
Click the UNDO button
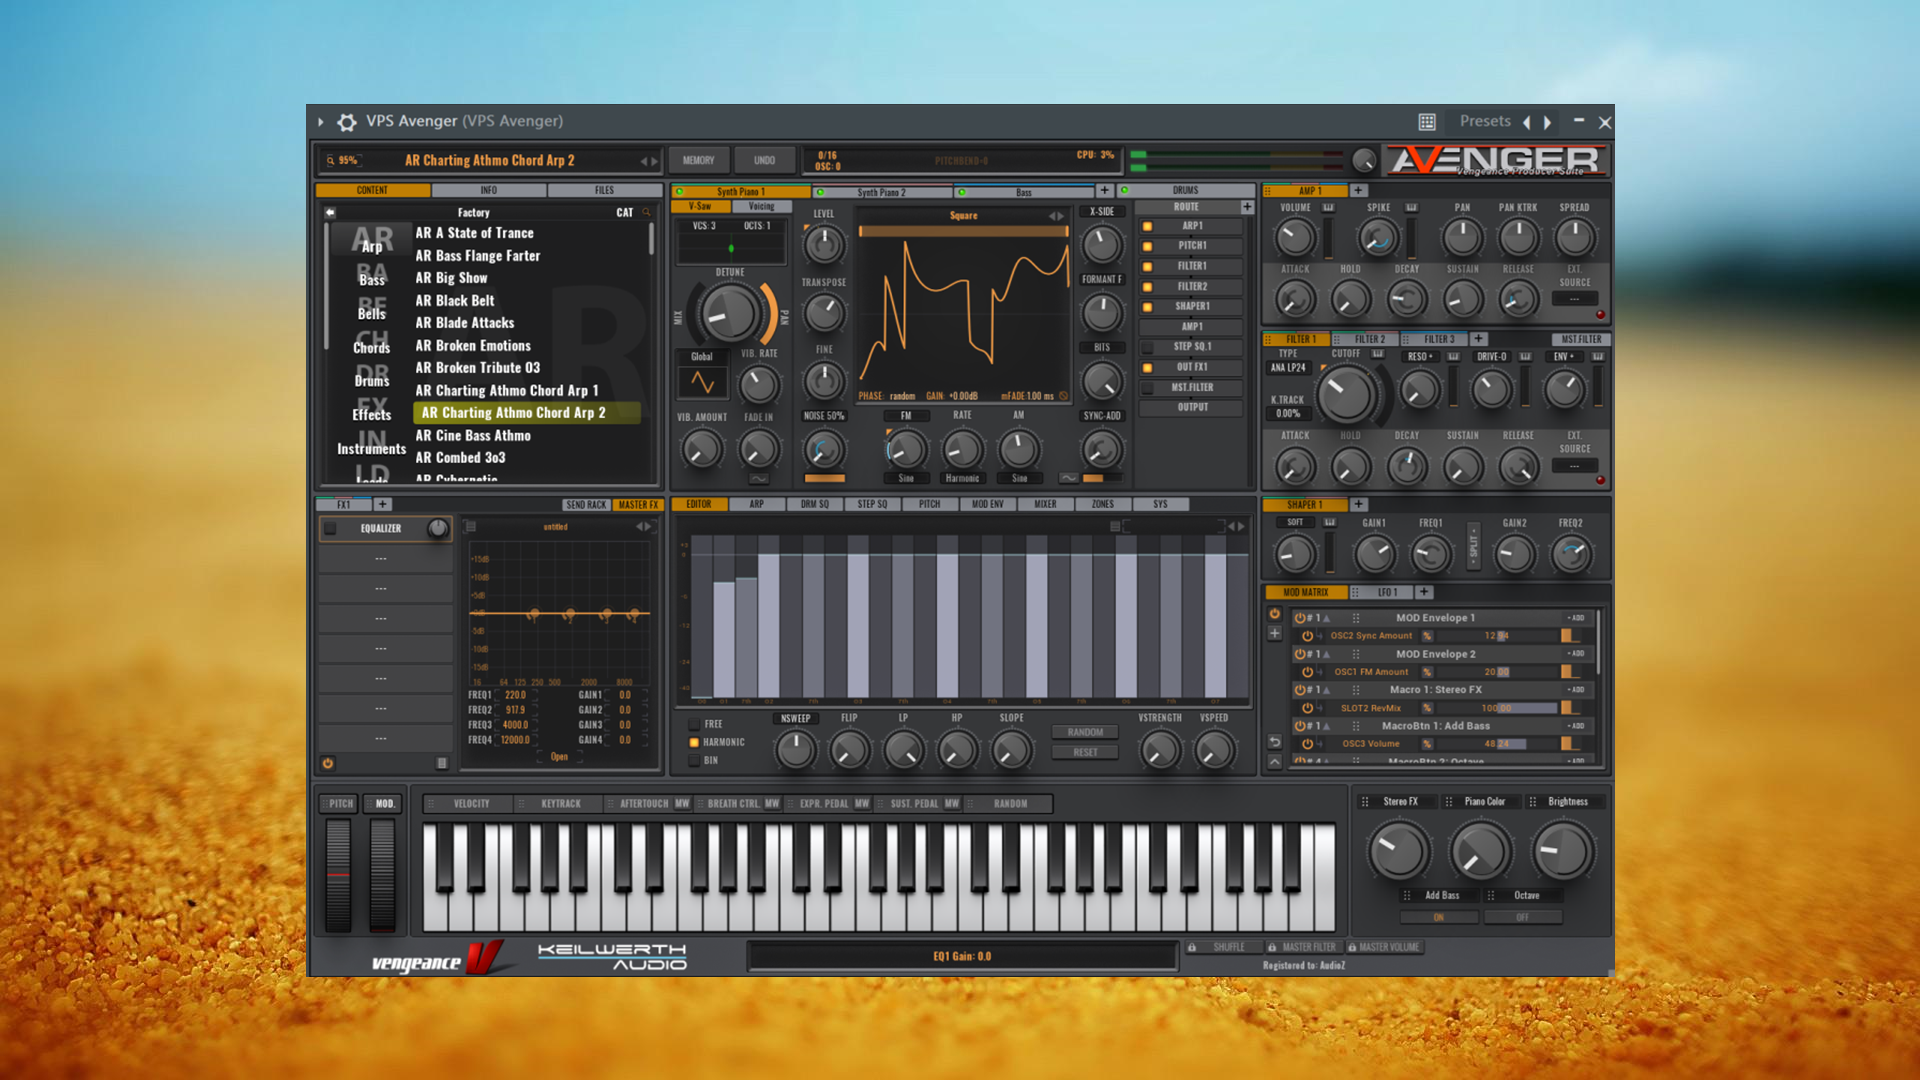[x=764, y=160]
